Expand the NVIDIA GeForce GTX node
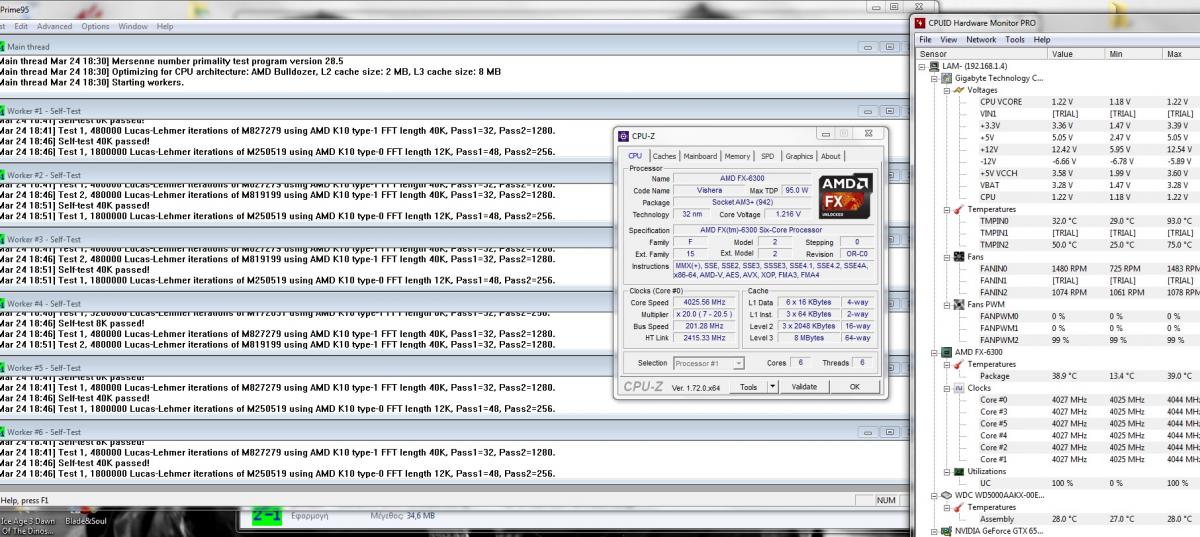 934,531
